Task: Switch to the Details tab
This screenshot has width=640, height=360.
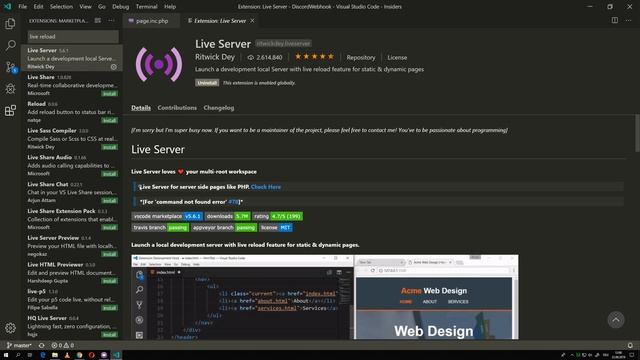Action: pyautogui.click(x=141, y=108)
